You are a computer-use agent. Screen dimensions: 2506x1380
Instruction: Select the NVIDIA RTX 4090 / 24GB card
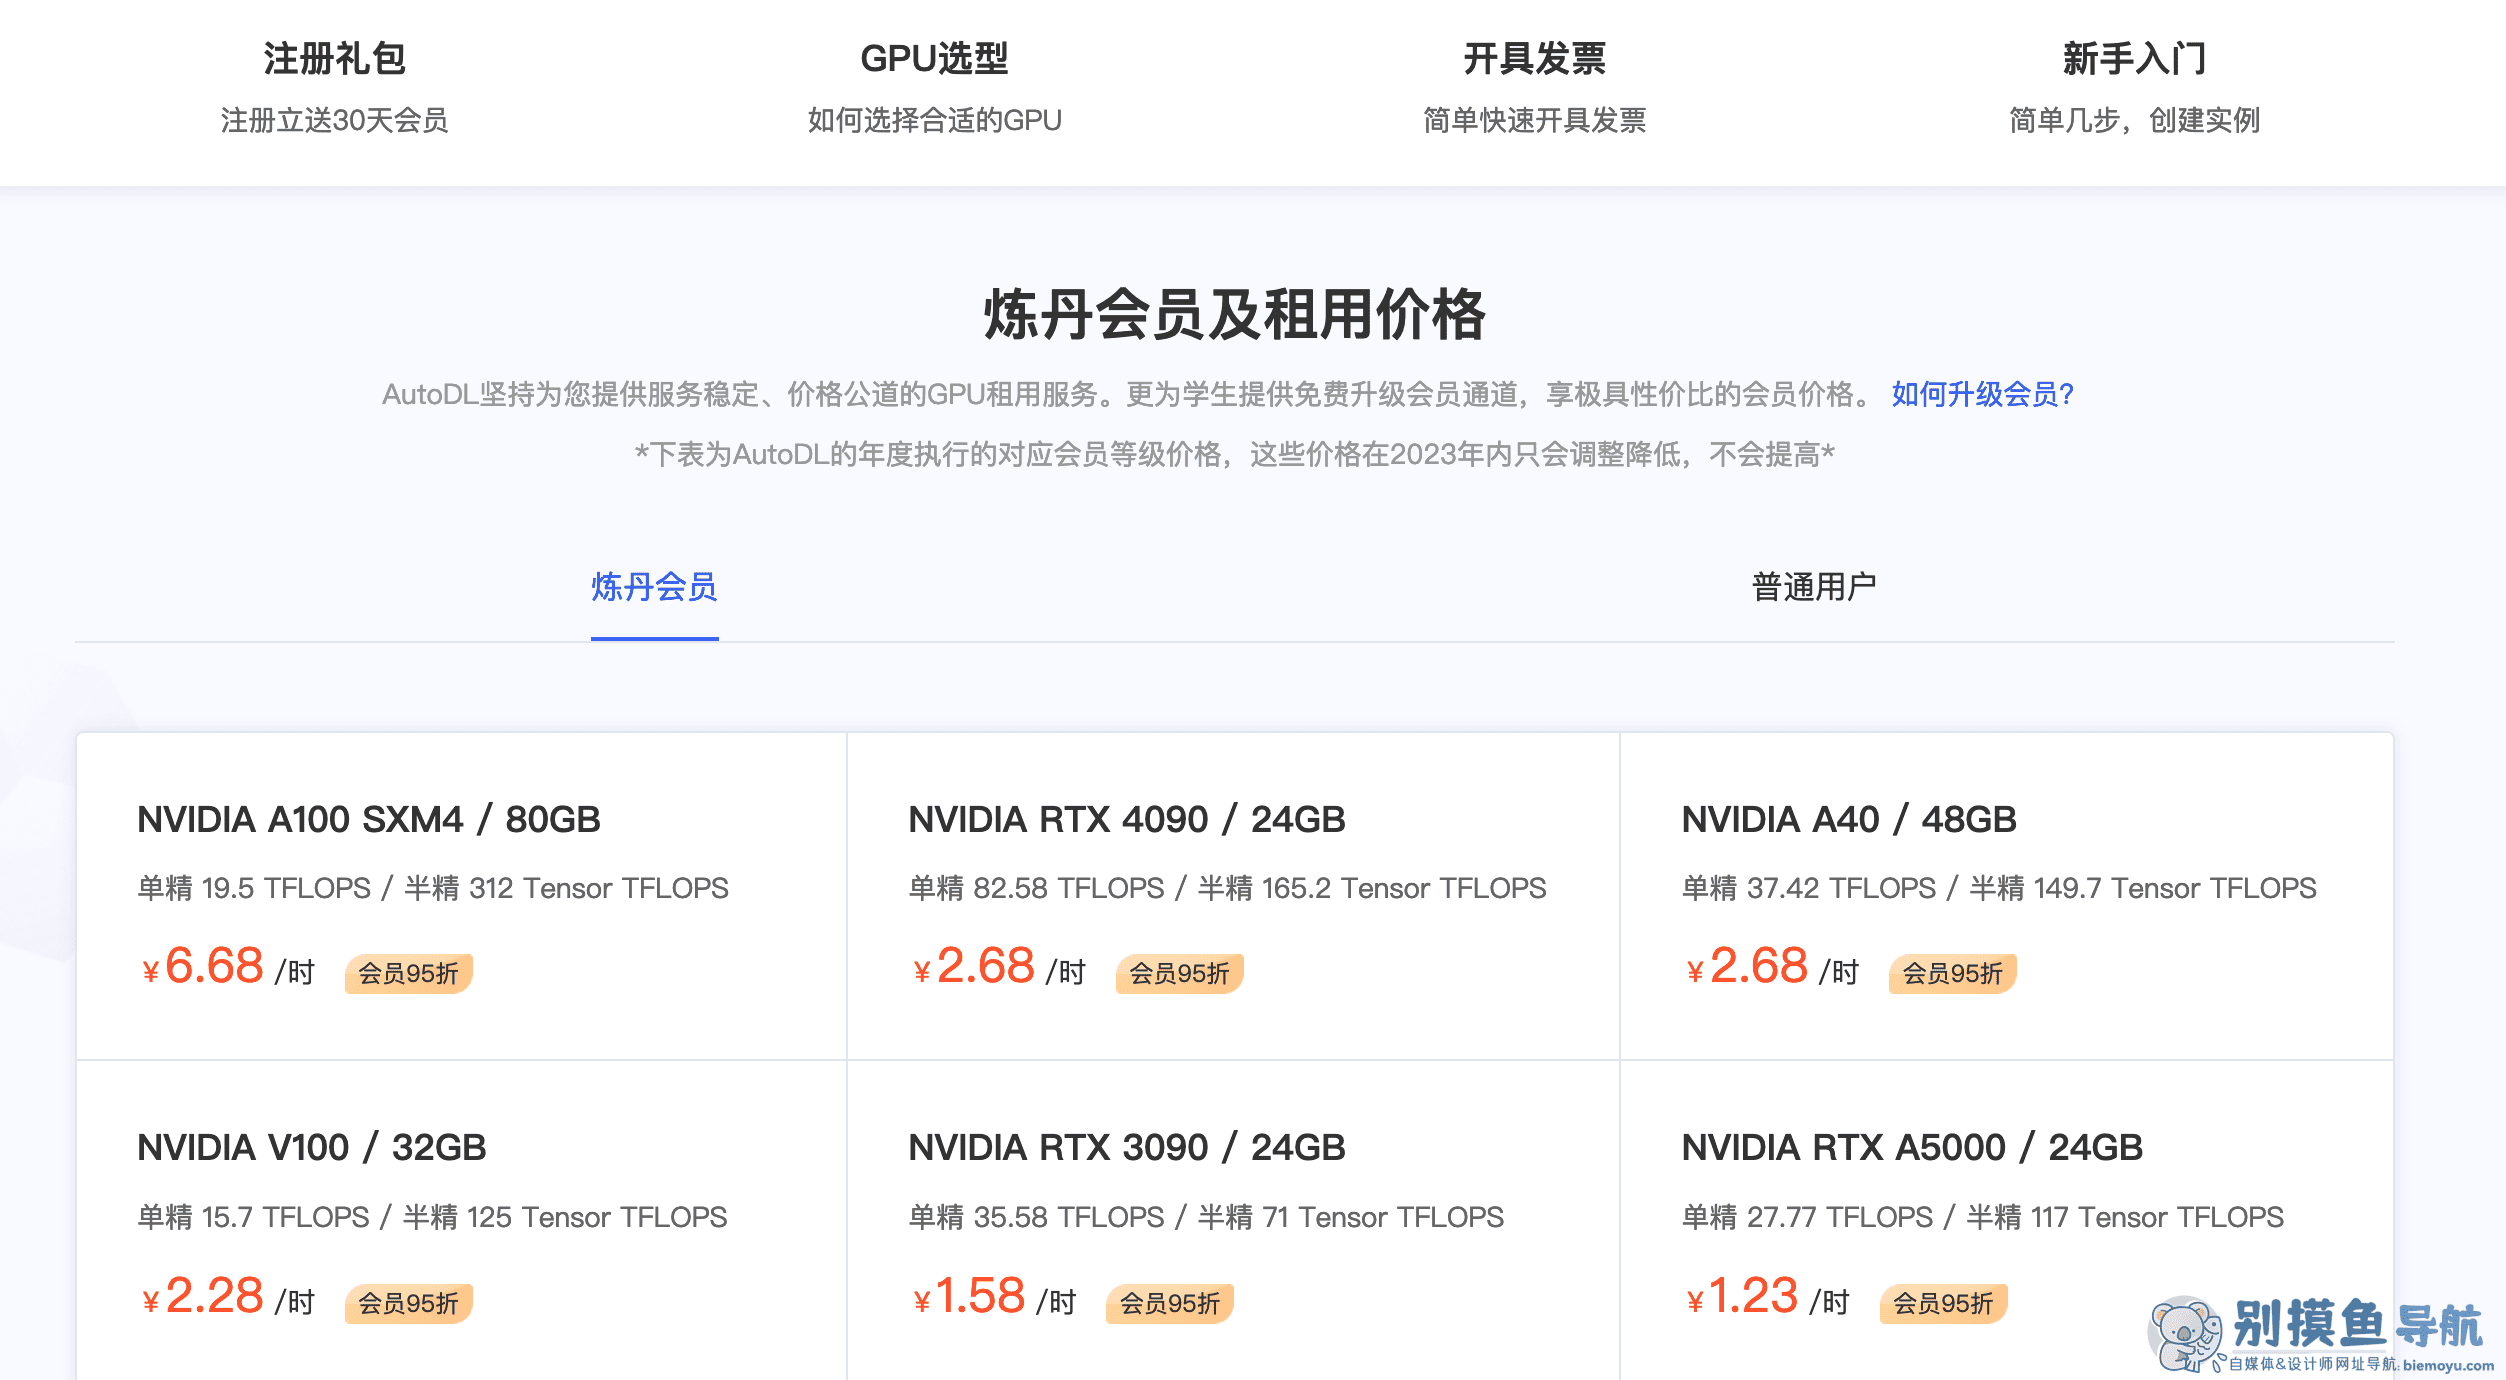pos(1233,896)
